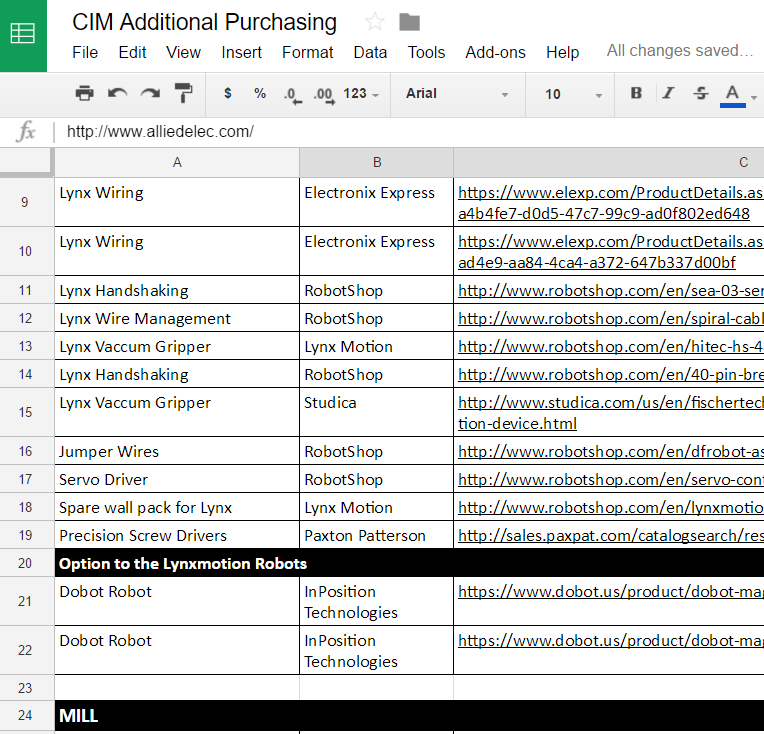This screenshot has width=764, height=734.
Task: Select column C header
Action: click(609, 162)
